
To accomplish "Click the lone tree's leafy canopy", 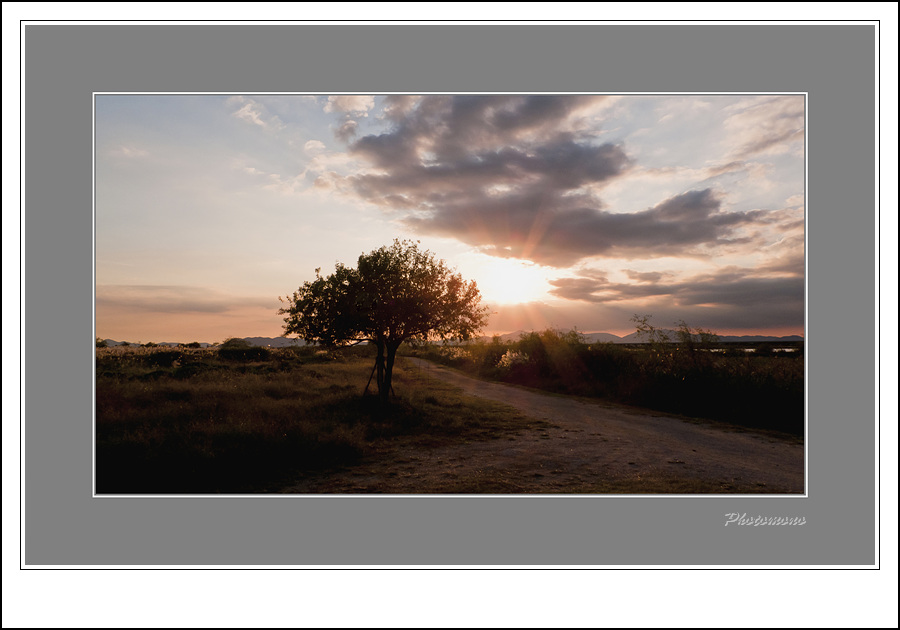I will (385, 292).
